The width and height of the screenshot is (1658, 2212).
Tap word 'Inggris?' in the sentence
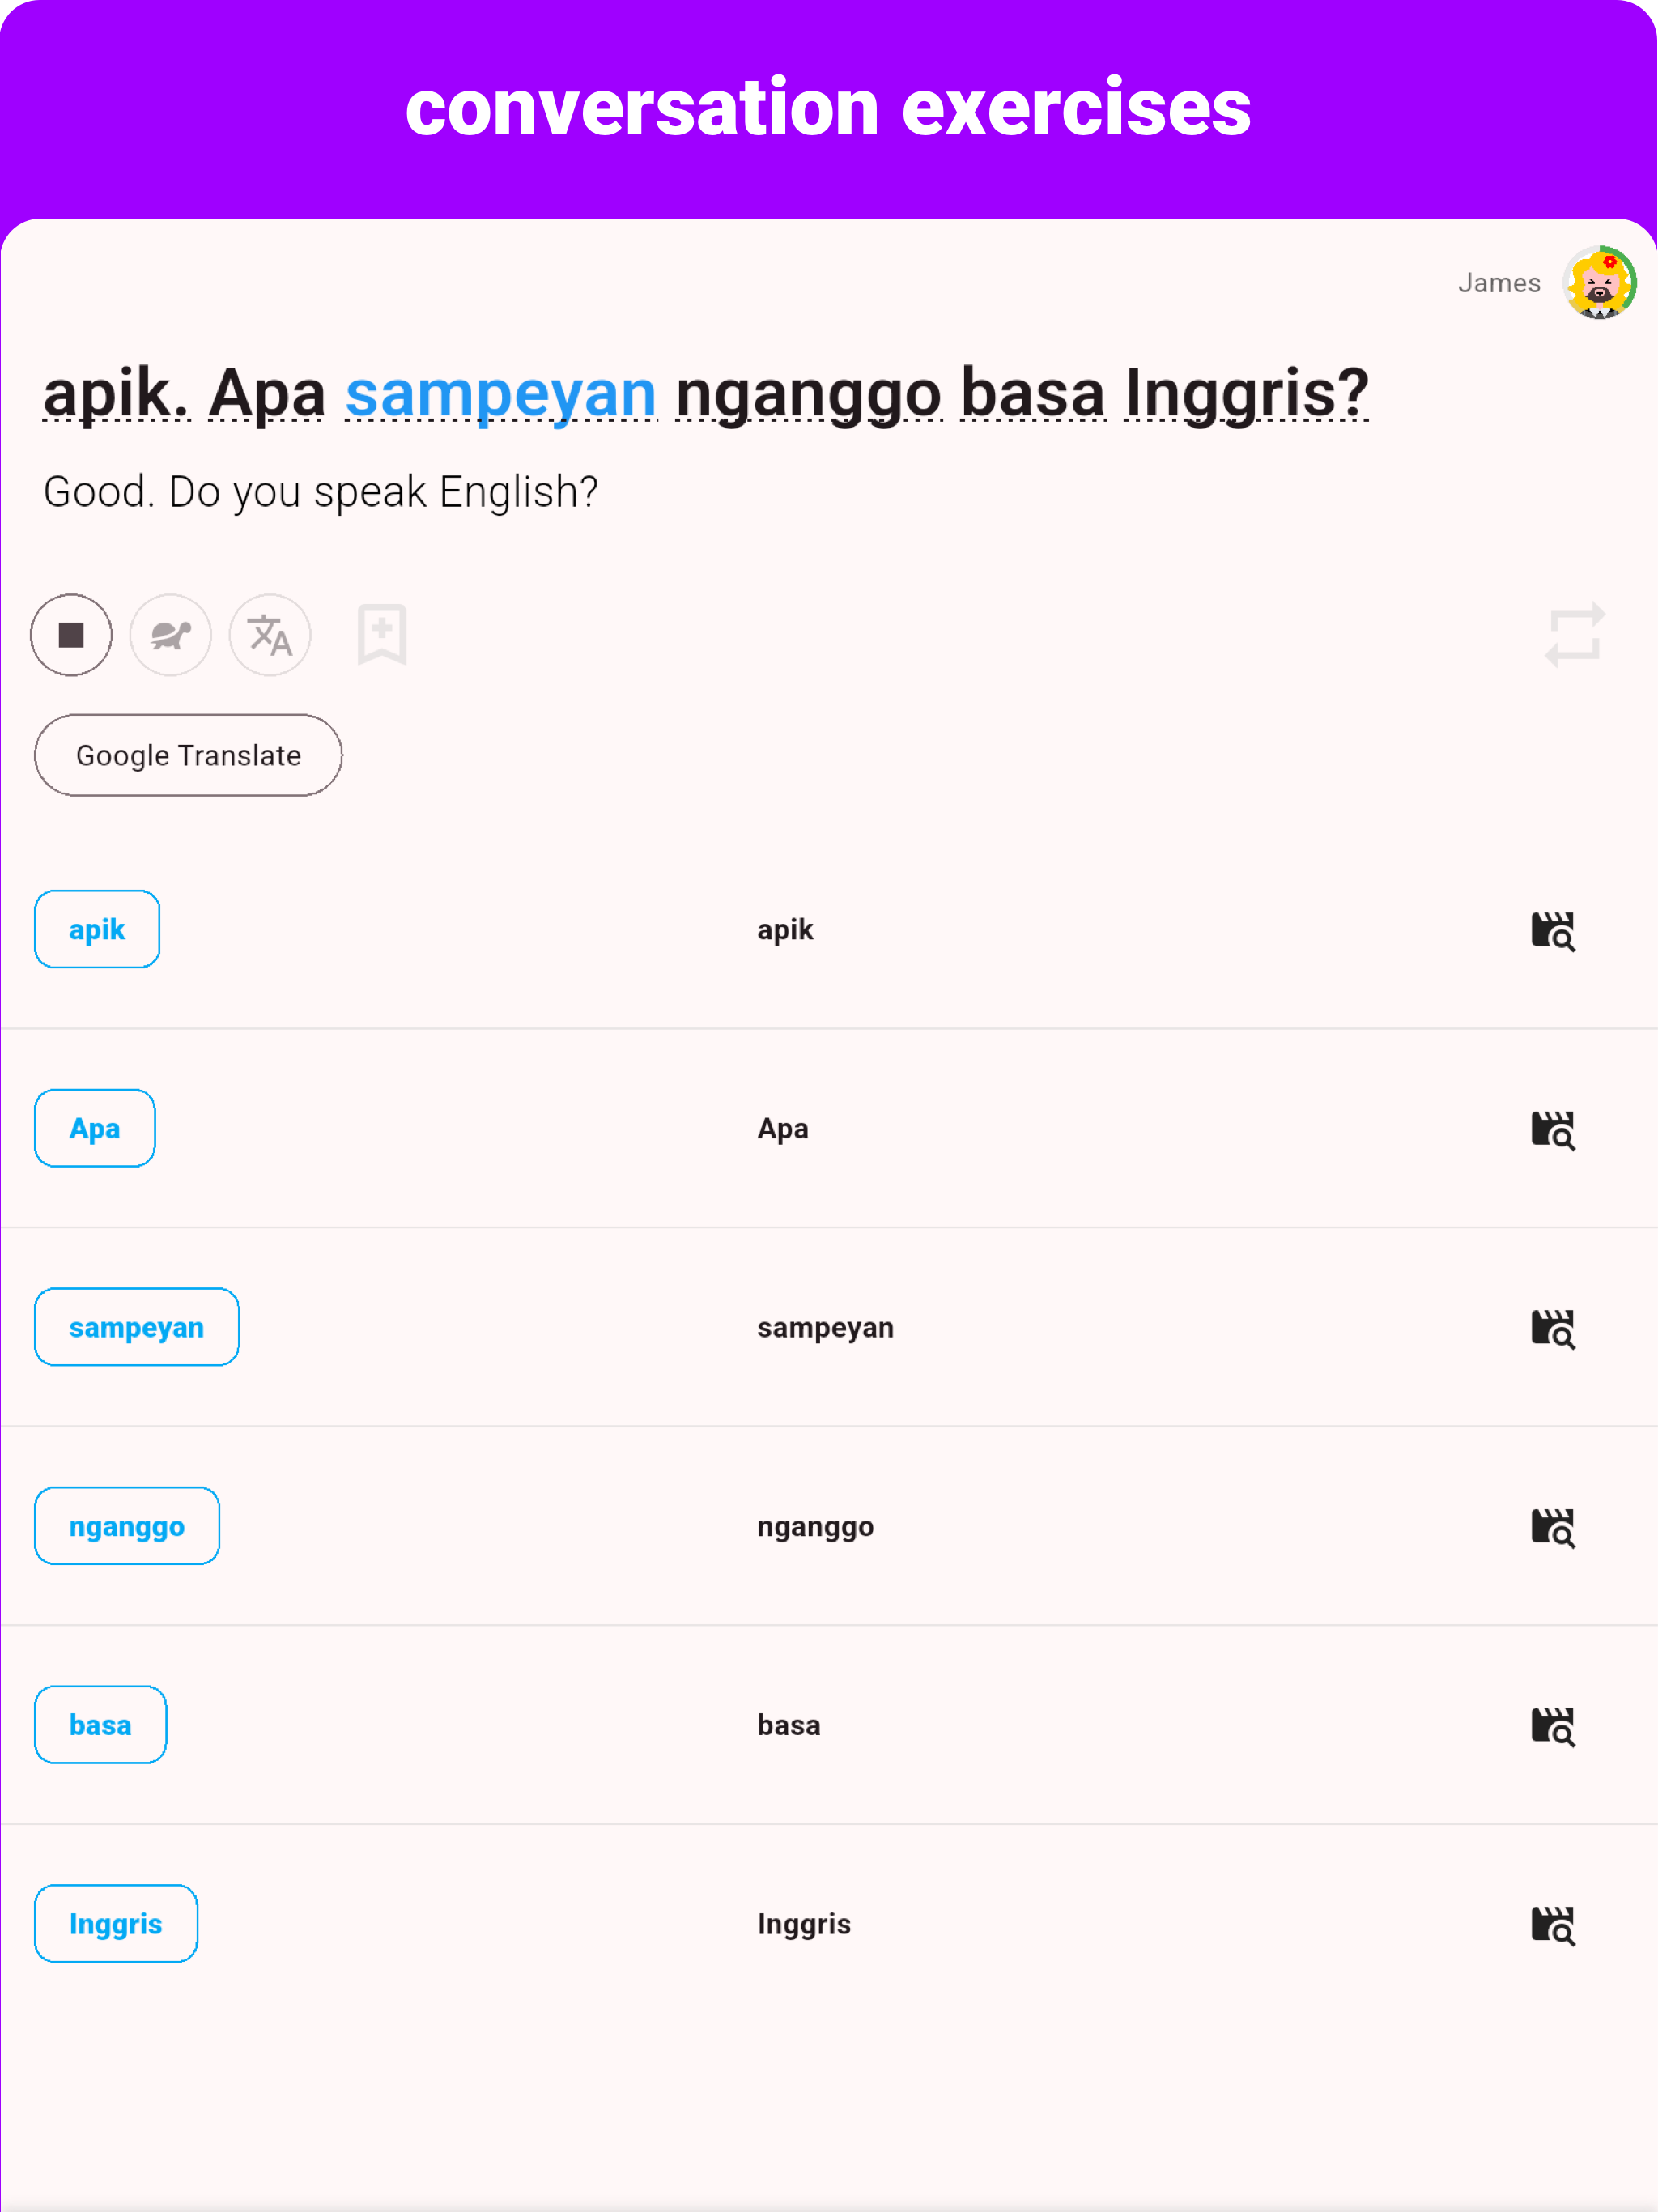pyautogui.click(x=1246, y=393)
